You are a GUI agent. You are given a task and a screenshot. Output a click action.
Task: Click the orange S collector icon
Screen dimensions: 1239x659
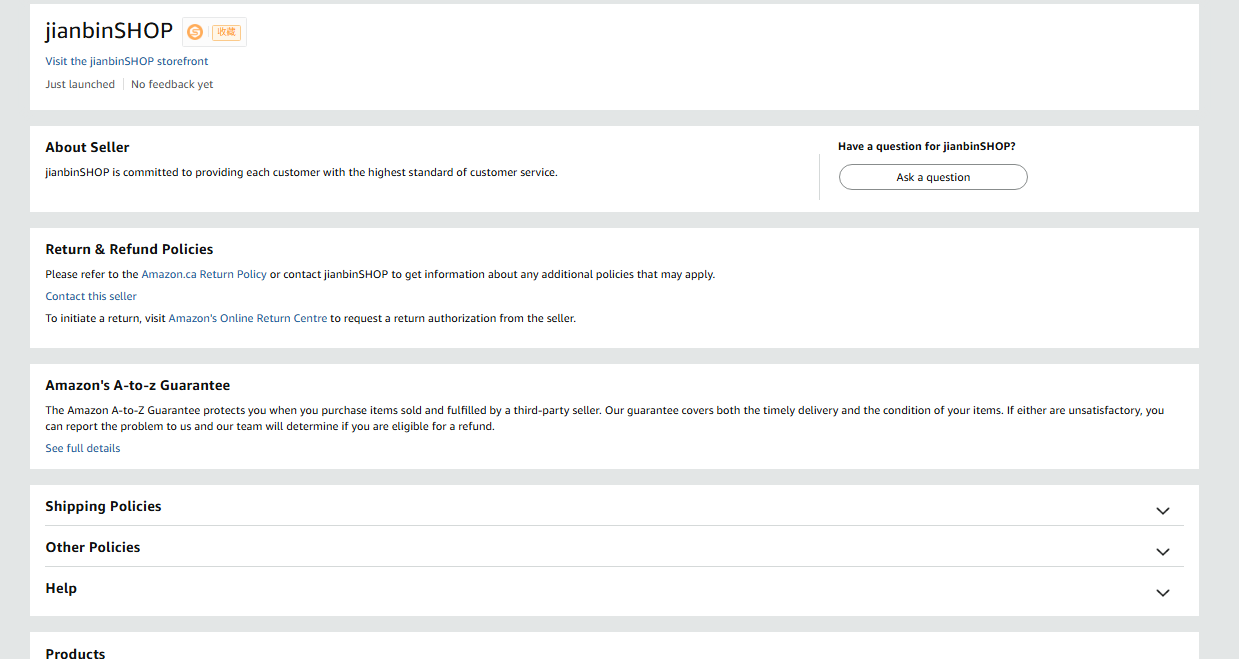coord(195,32)
